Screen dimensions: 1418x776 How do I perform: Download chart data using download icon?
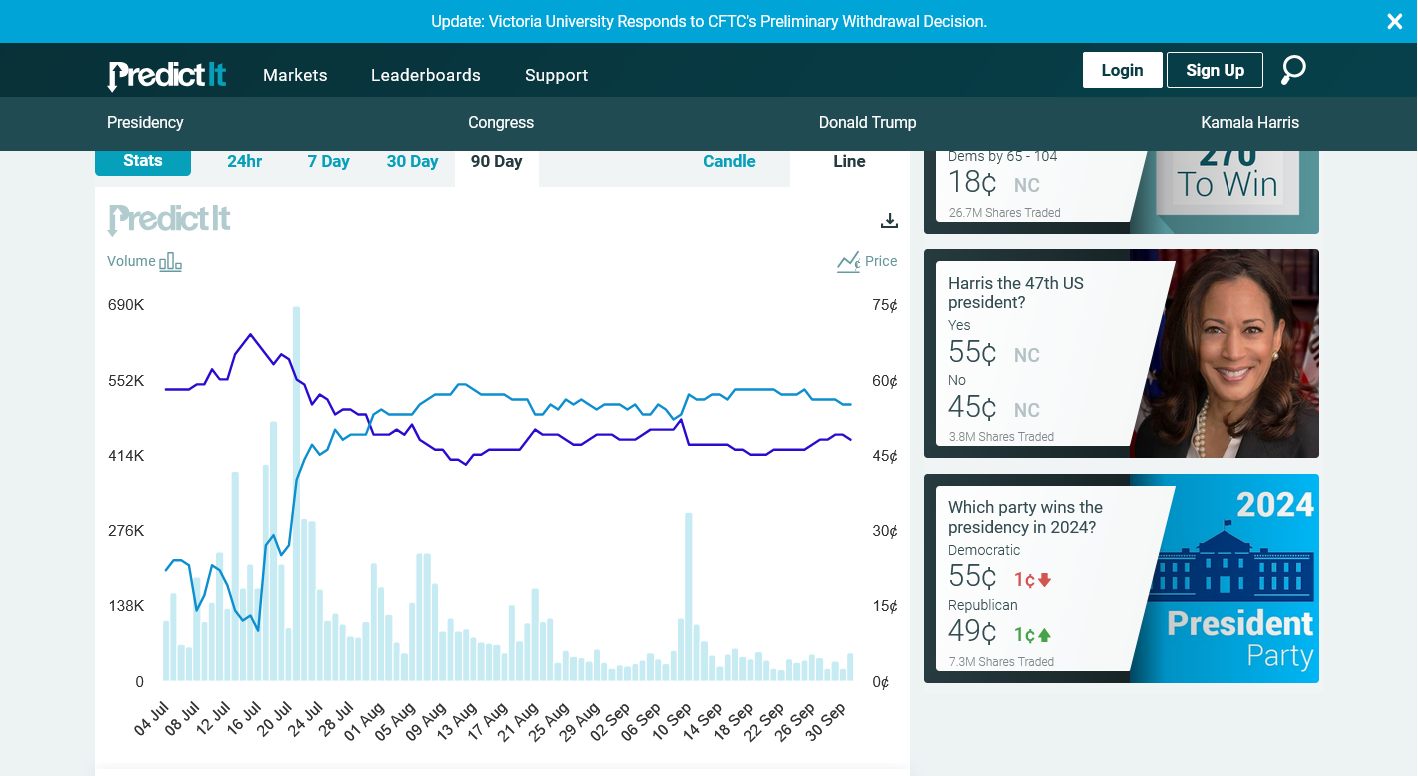pos(889,221)
